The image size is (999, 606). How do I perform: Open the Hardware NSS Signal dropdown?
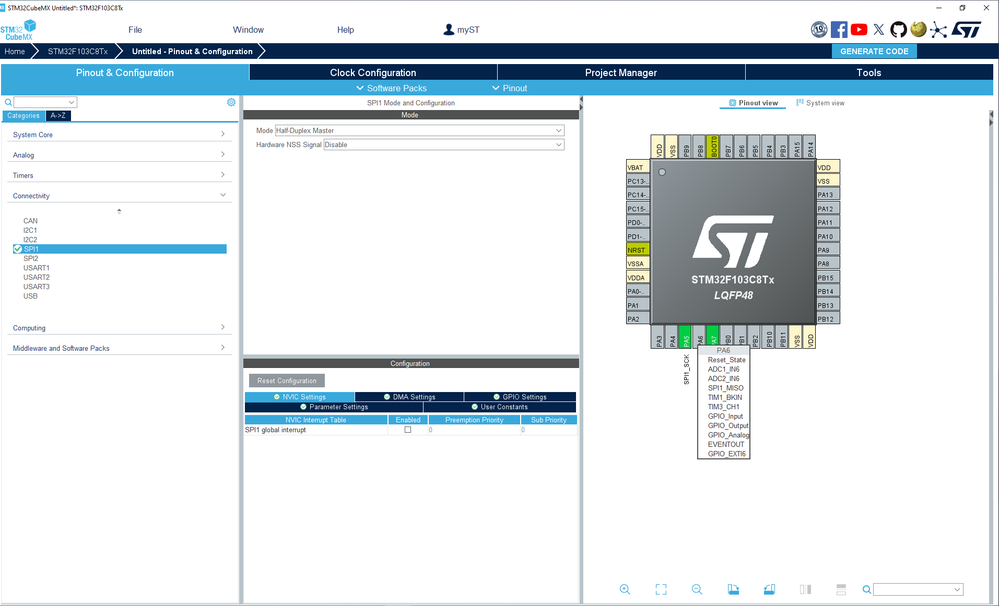(444, 145)
